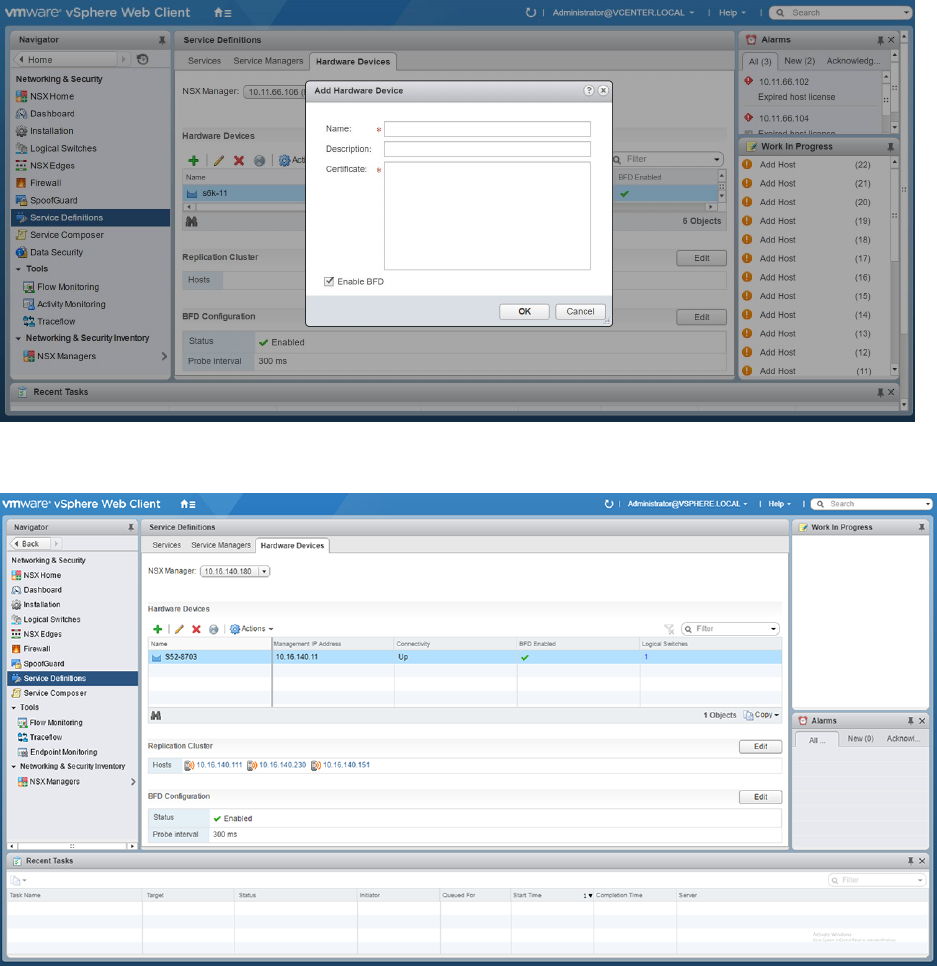Refresh the VCENTER.LOCAL vSphere client
This screenshot has height=966, width=937.
[x=530, y=12]
